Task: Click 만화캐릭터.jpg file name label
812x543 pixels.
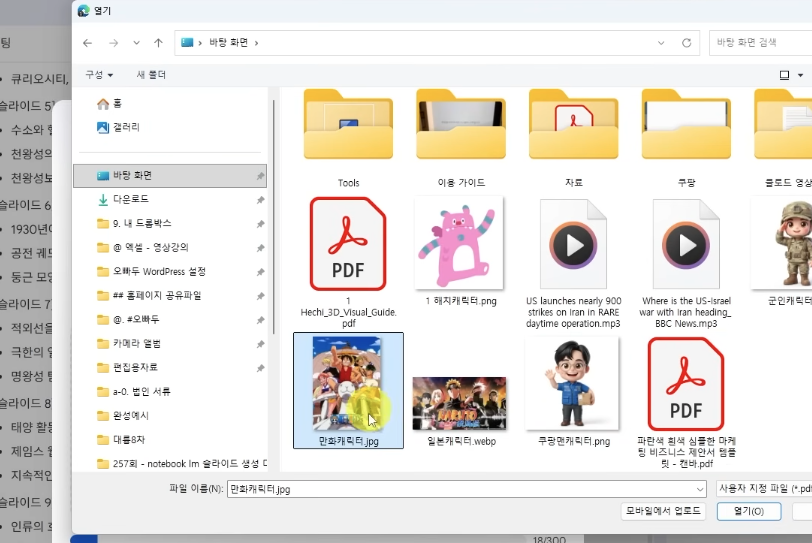Action: pyautogui.click(x=349, y=442)
